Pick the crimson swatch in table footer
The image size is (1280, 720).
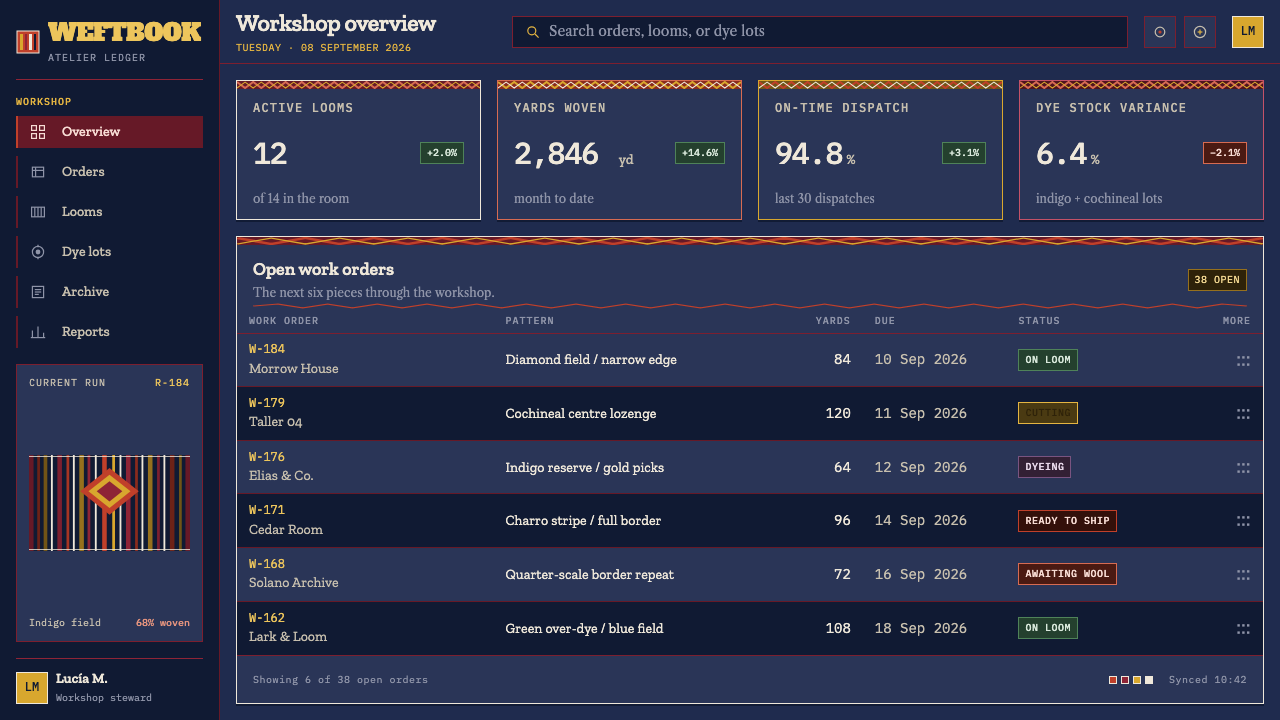point(1125,680)
